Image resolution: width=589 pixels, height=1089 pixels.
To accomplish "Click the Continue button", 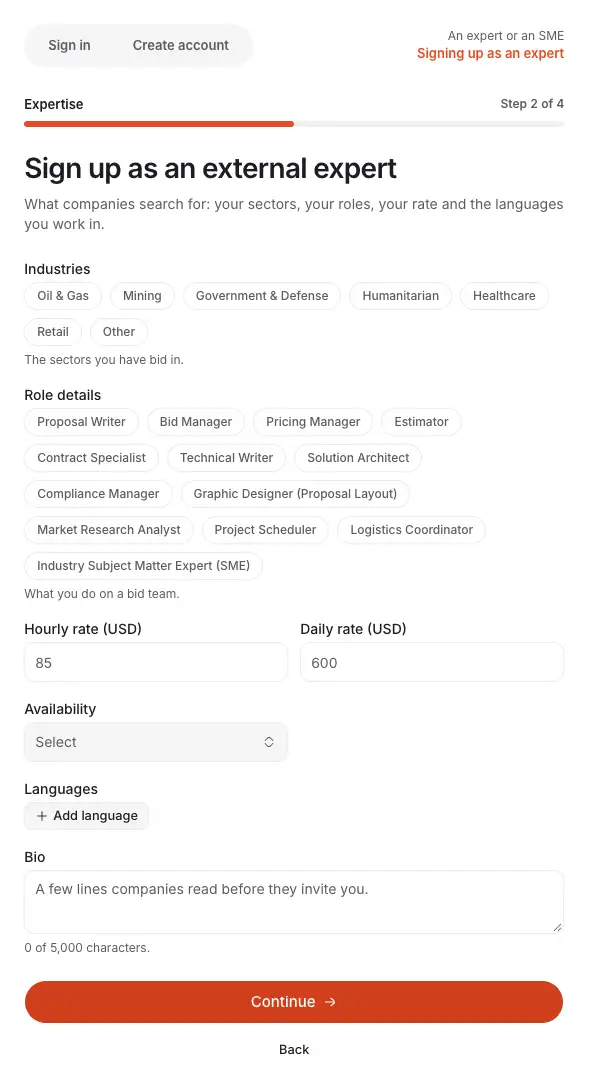I will click(x=294, y=1002).
